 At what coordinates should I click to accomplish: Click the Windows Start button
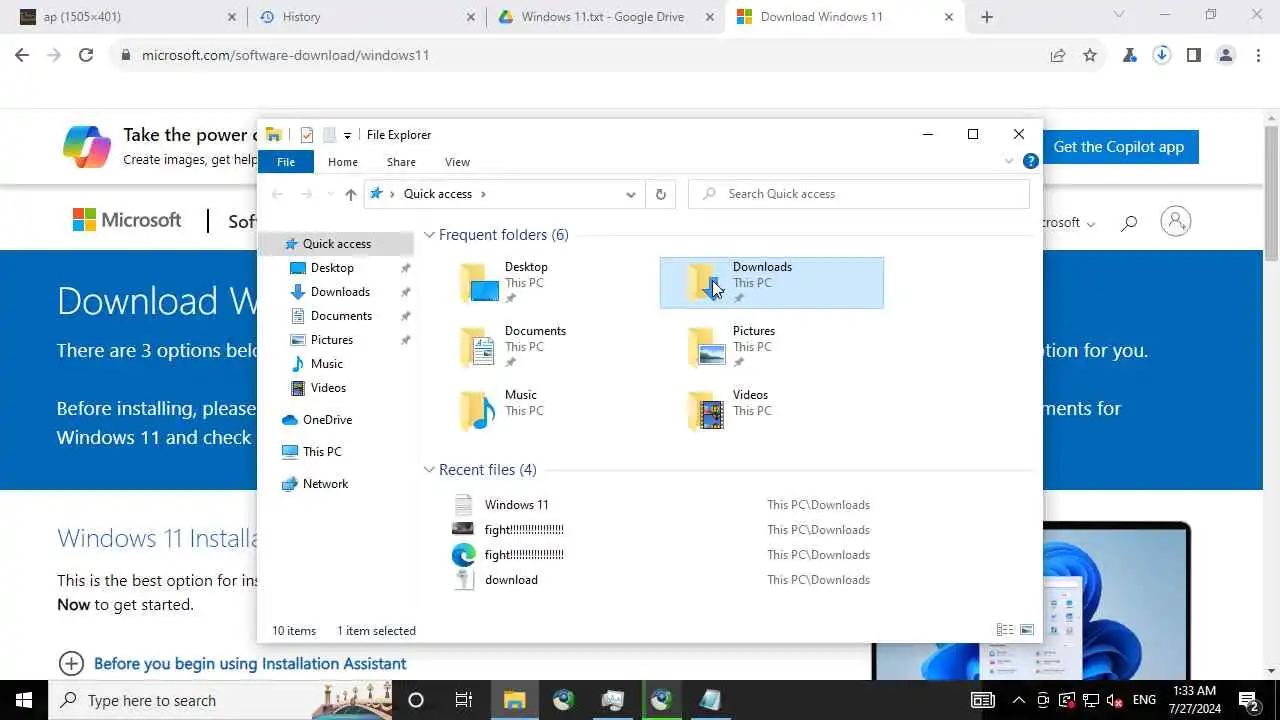coord(24,700)
